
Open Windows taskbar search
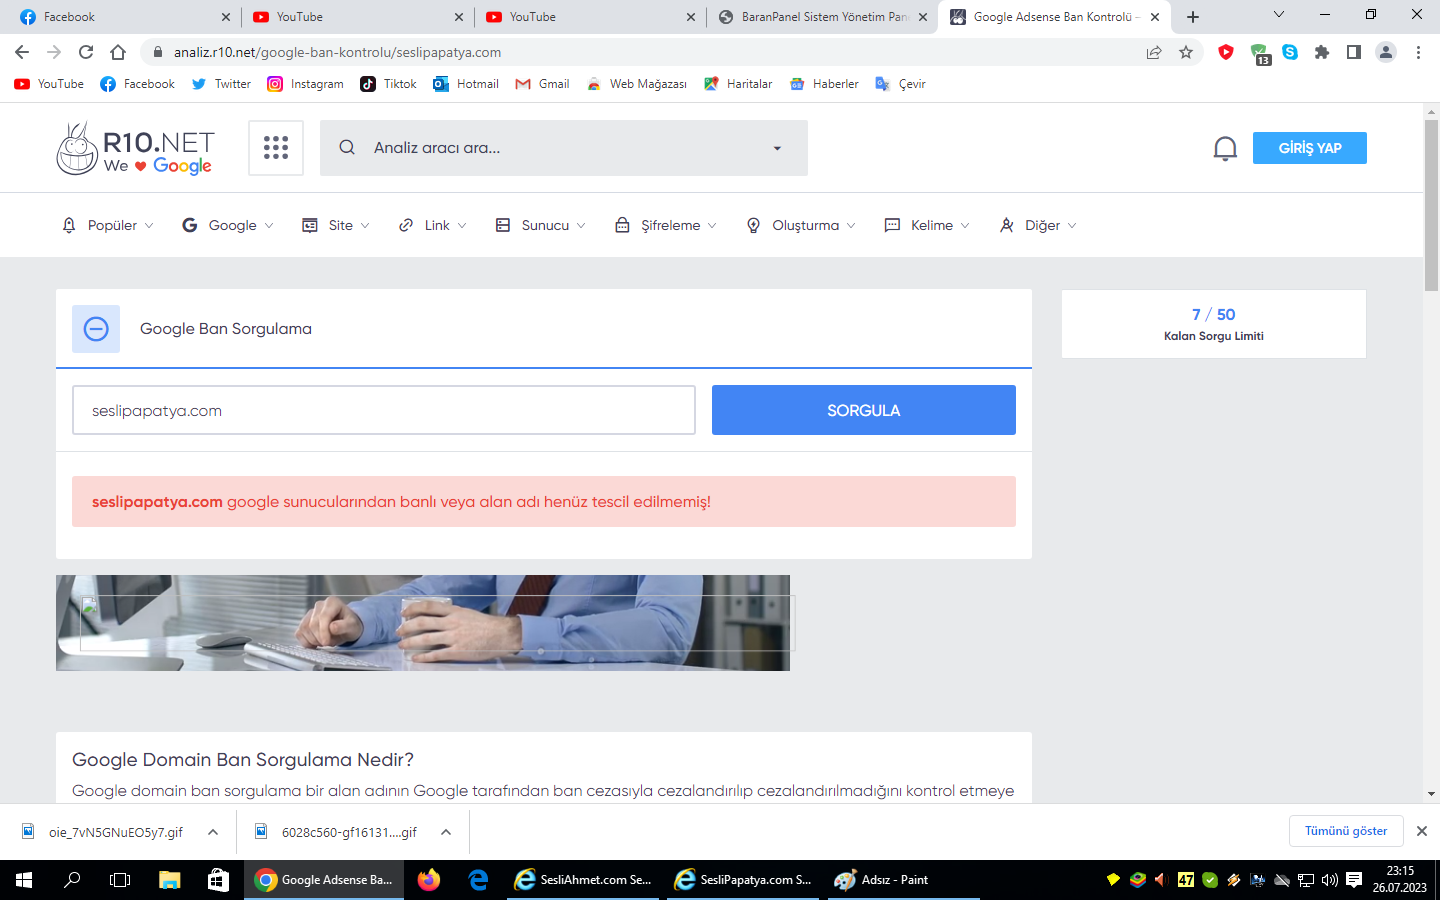(72, 880)
